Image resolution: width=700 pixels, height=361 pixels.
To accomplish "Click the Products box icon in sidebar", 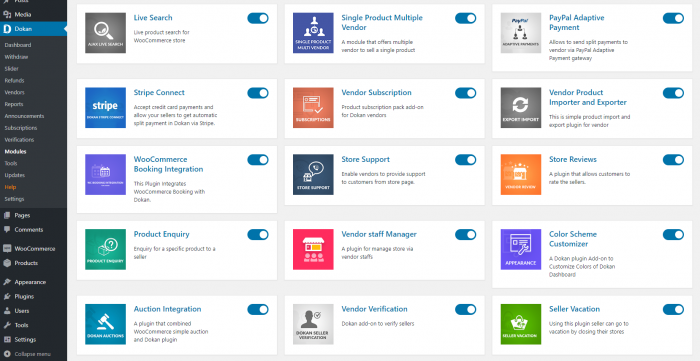I will click(7, 263).
